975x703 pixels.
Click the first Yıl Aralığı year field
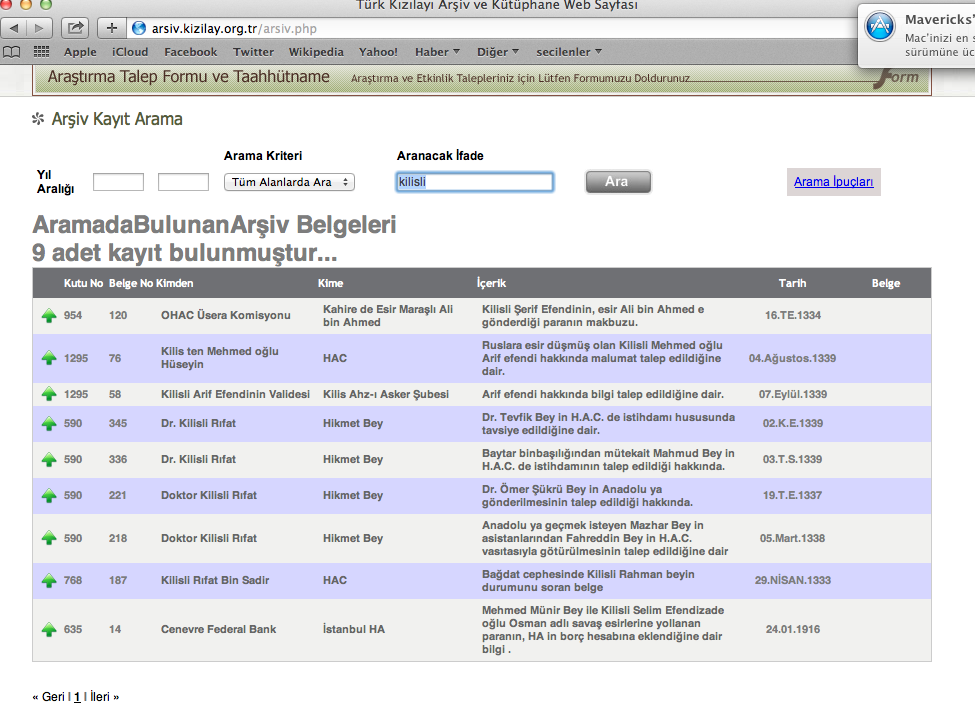[118, 182]
